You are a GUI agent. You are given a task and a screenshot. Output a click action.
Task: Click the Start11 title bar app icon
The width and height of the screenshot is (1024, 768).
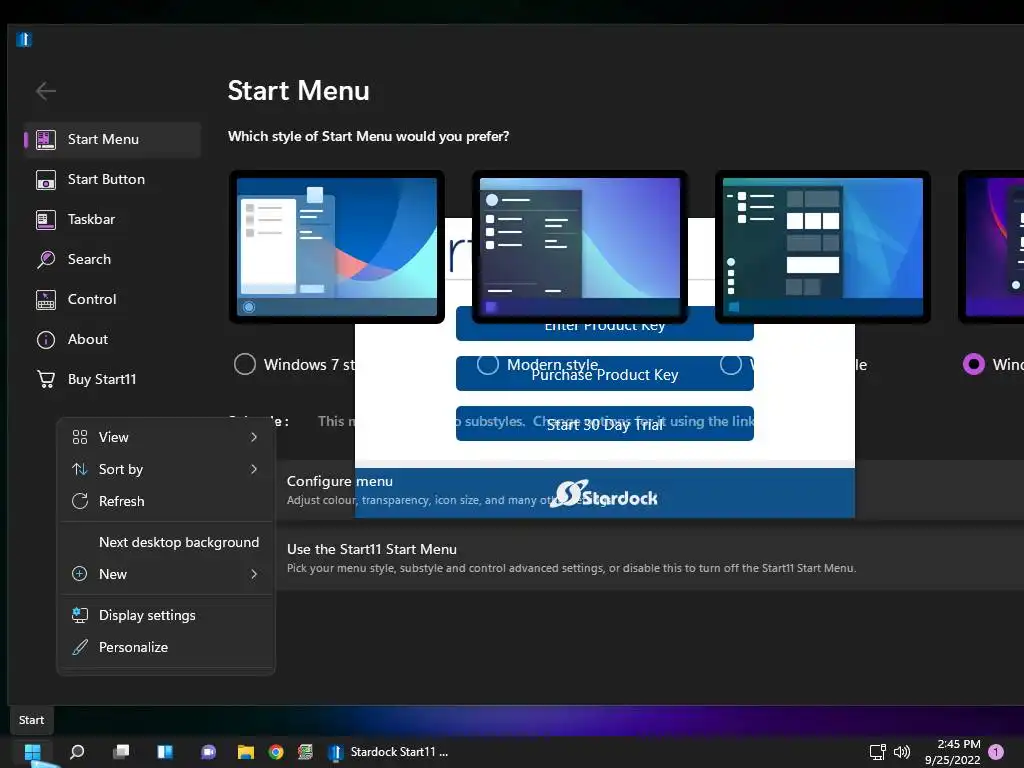pyautogui.click(x=24, y=39)
